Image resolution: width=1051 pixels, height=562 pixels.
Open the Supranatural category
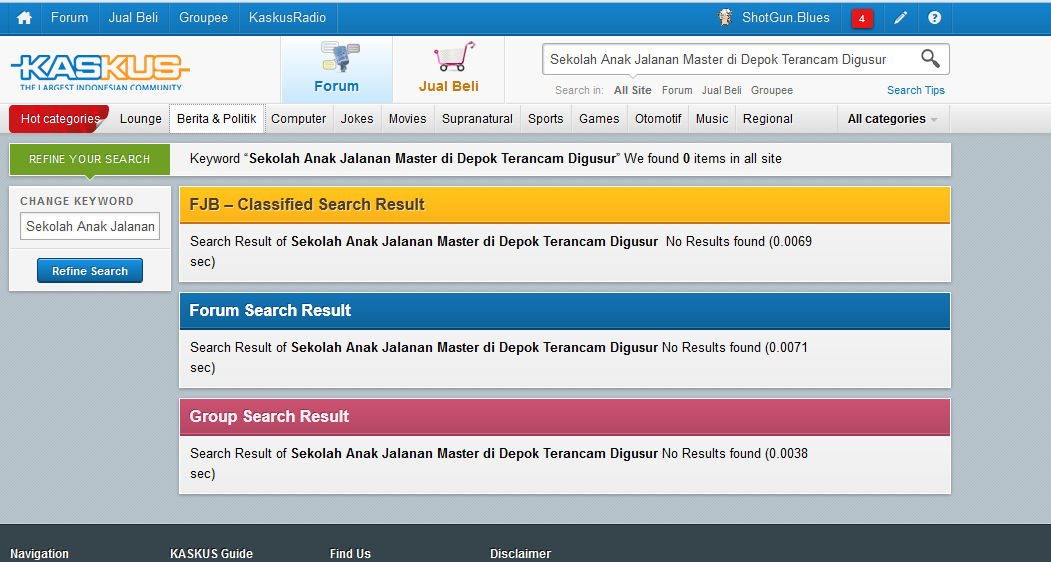[477, 119]
